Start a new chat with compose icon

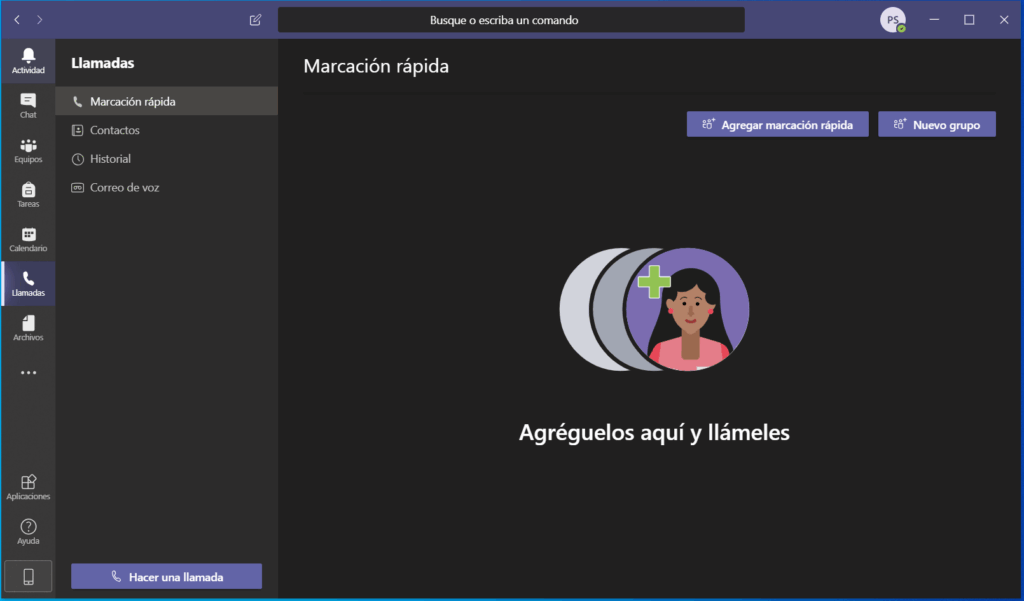click(x=255, y=20)
